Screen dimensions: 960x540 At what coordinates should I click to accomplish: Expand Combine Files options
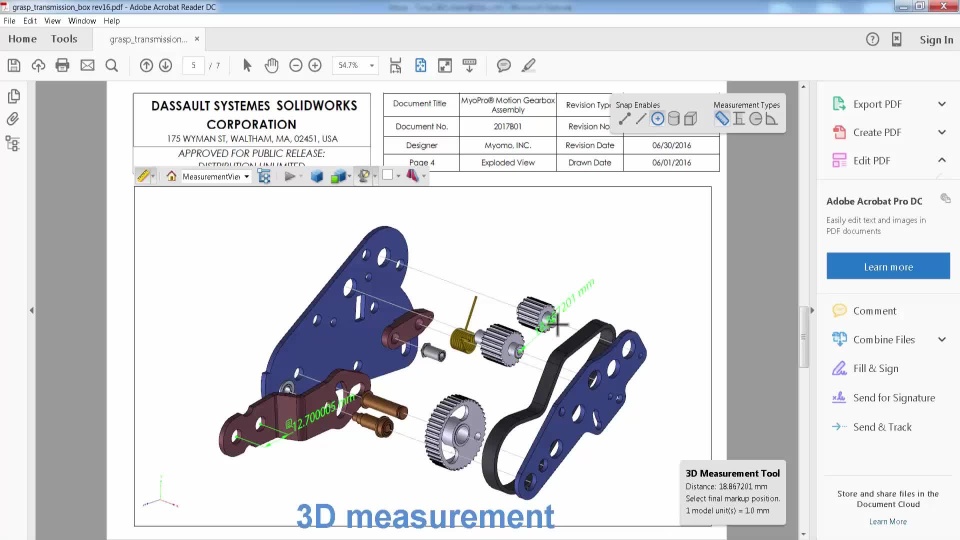[x=942, y=339]
